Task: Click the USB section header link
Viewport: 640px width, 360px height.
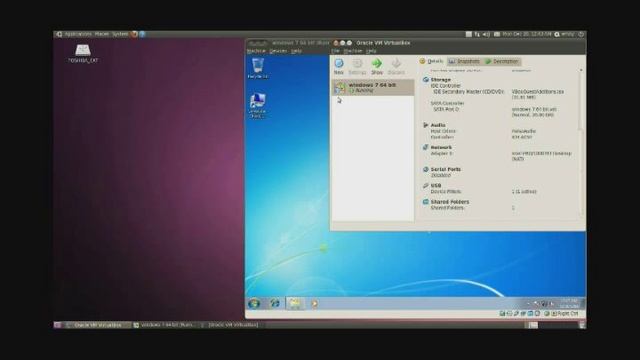Action: click(x=436, y=185)
